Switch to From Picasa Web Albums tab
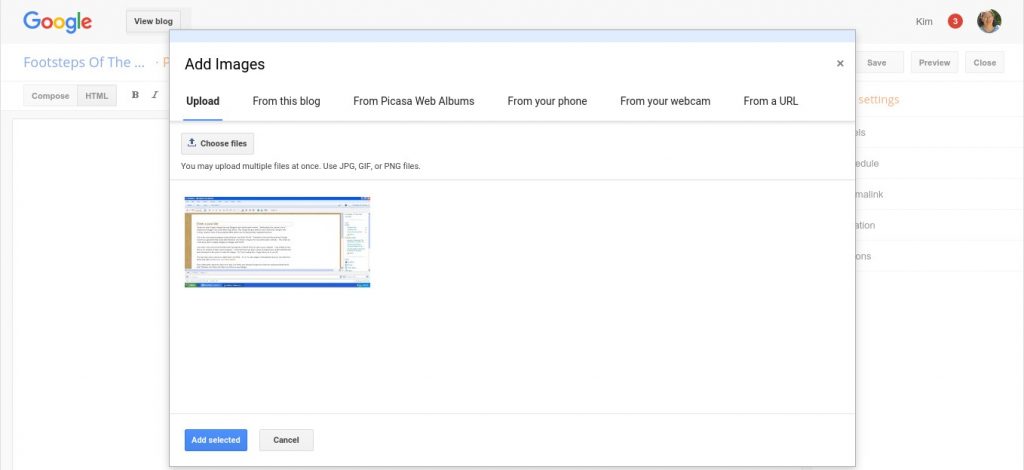This screenshot has width=1024, height=470. (413, 101)
